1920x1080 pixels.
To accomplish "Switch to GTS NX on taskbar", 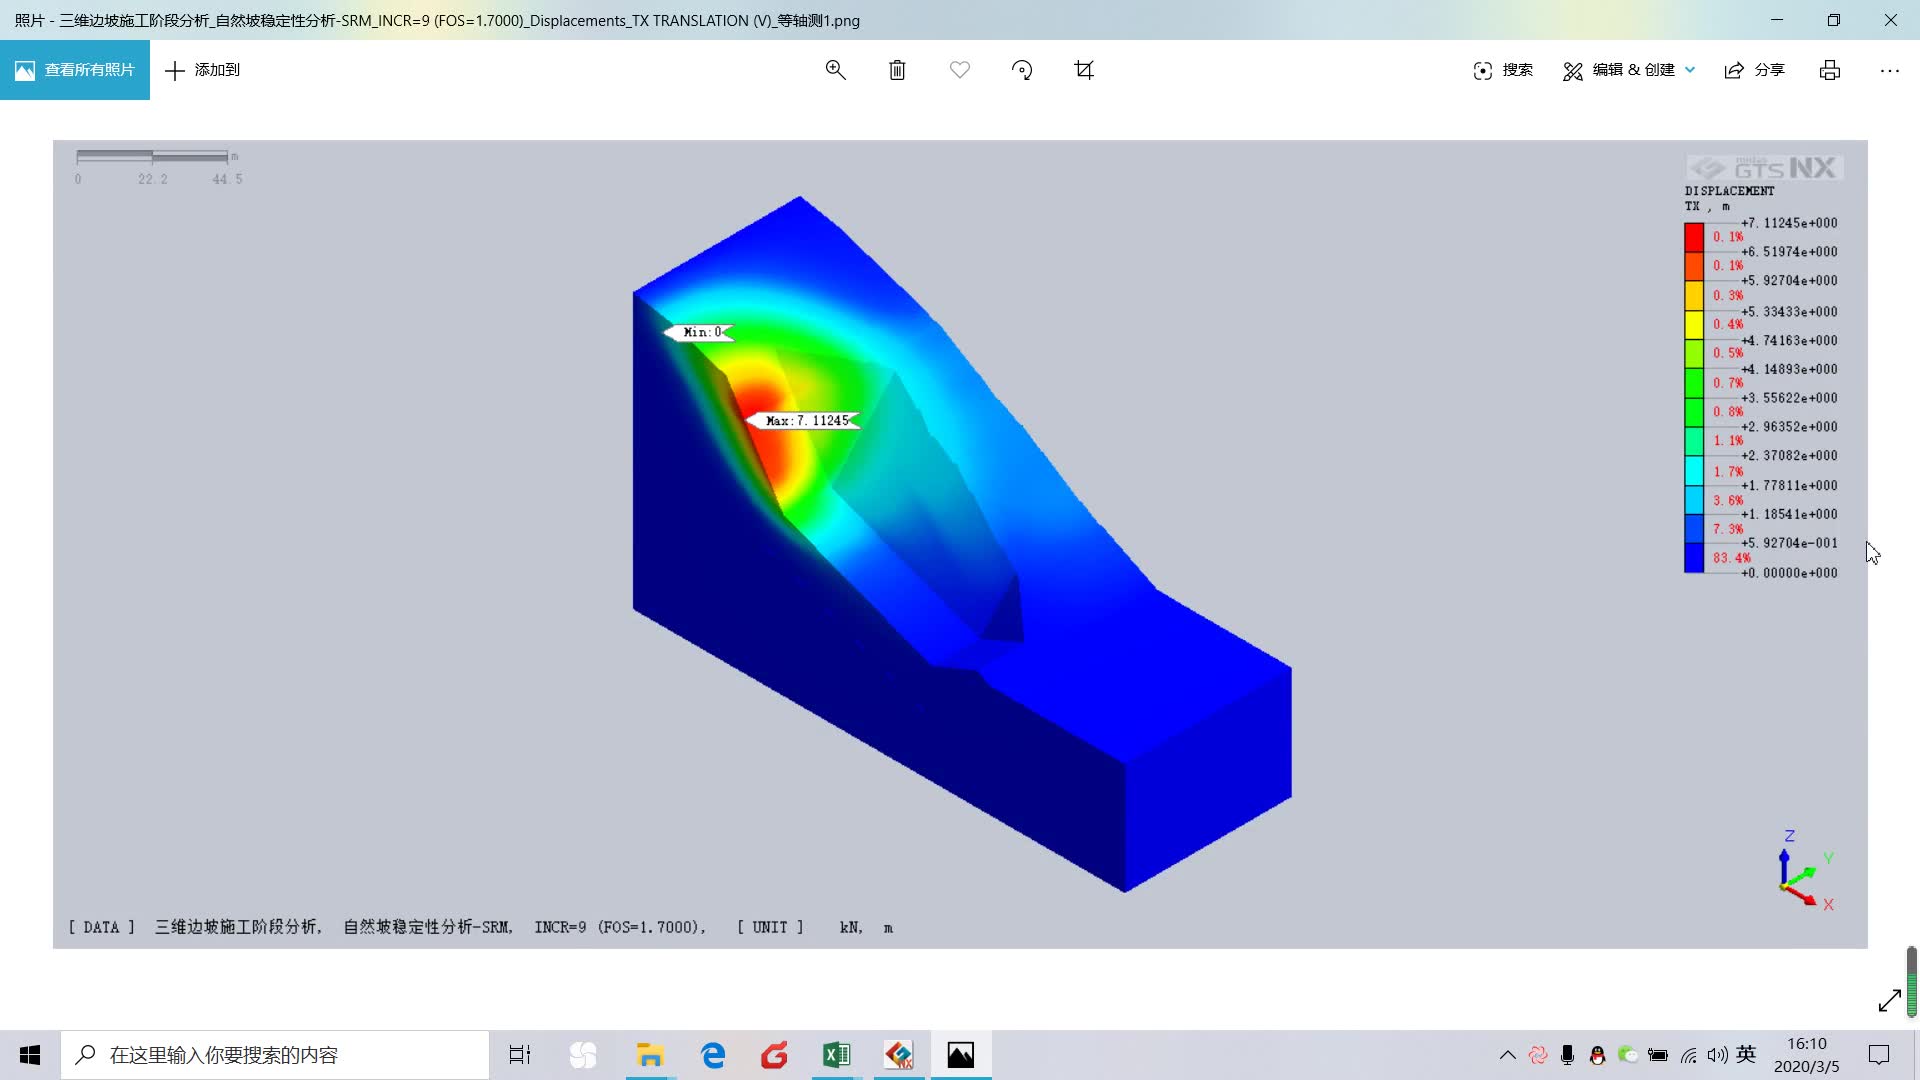I will click(x=899, y=1055).
